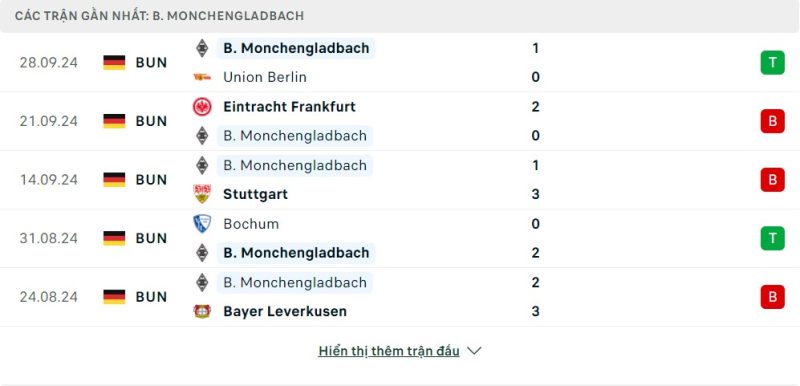Click the red B badge for 24.08.24
Screen dimensions: 800x386
pos(772,297)
